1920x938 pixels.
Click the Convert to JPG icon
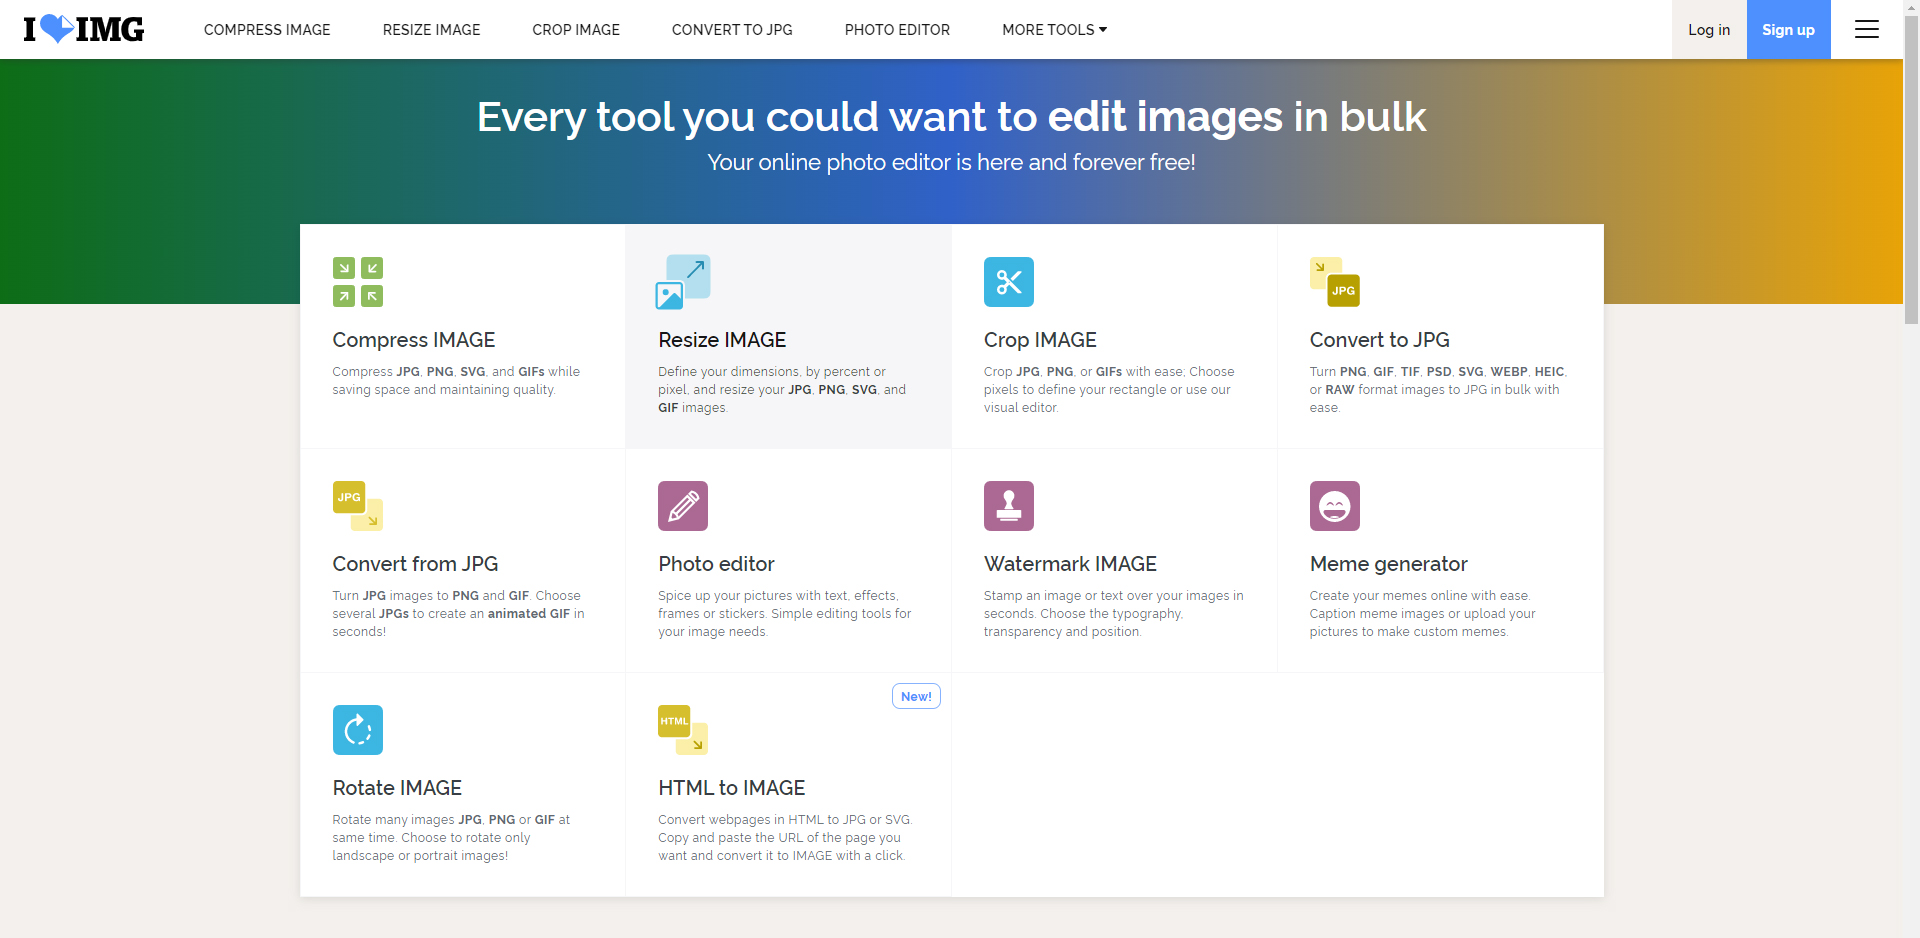click(1335, 282)
